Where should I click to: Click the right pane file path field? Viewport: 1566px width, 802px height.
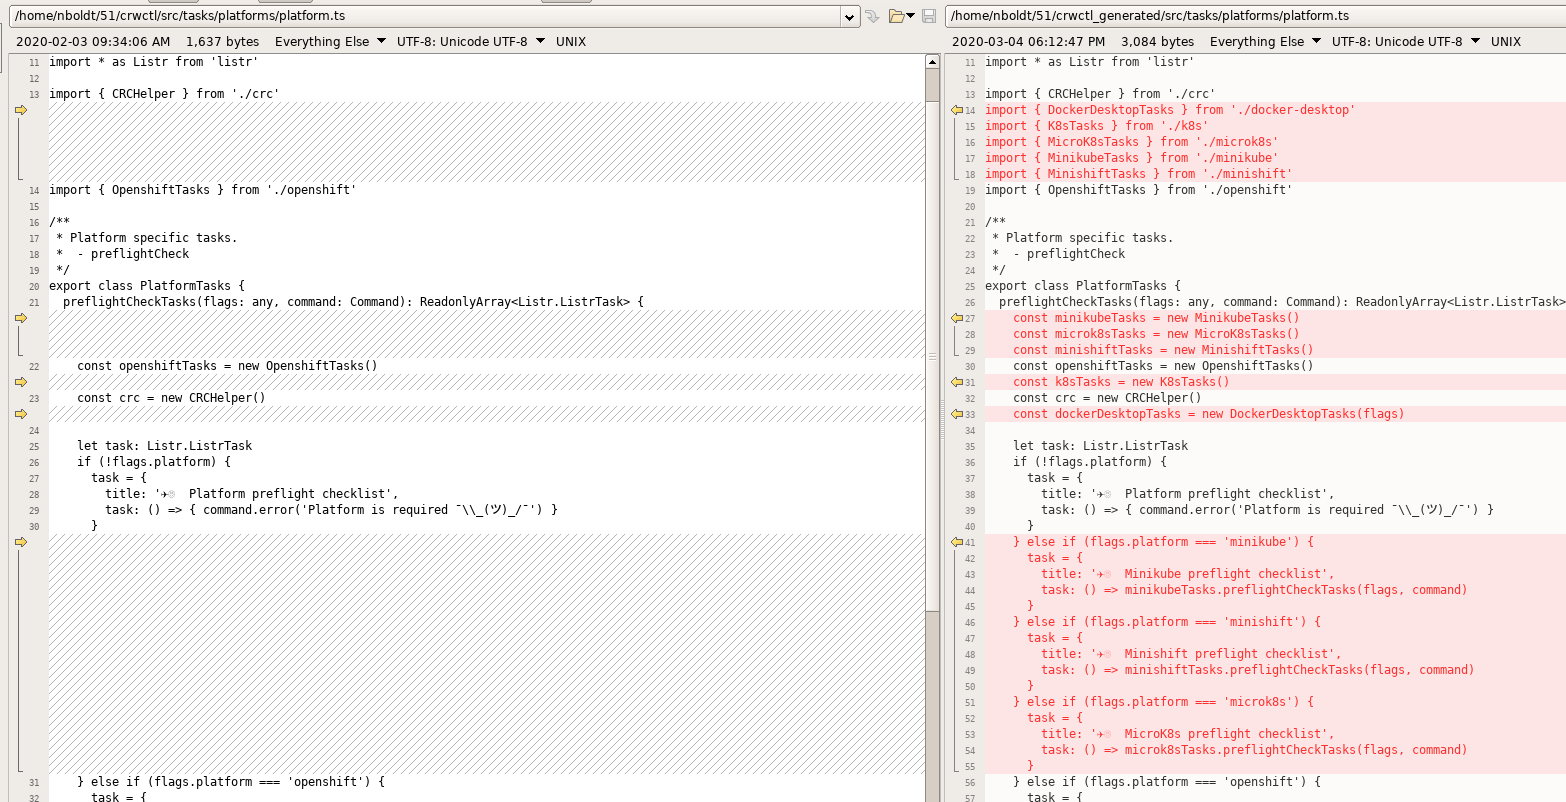1255,16
